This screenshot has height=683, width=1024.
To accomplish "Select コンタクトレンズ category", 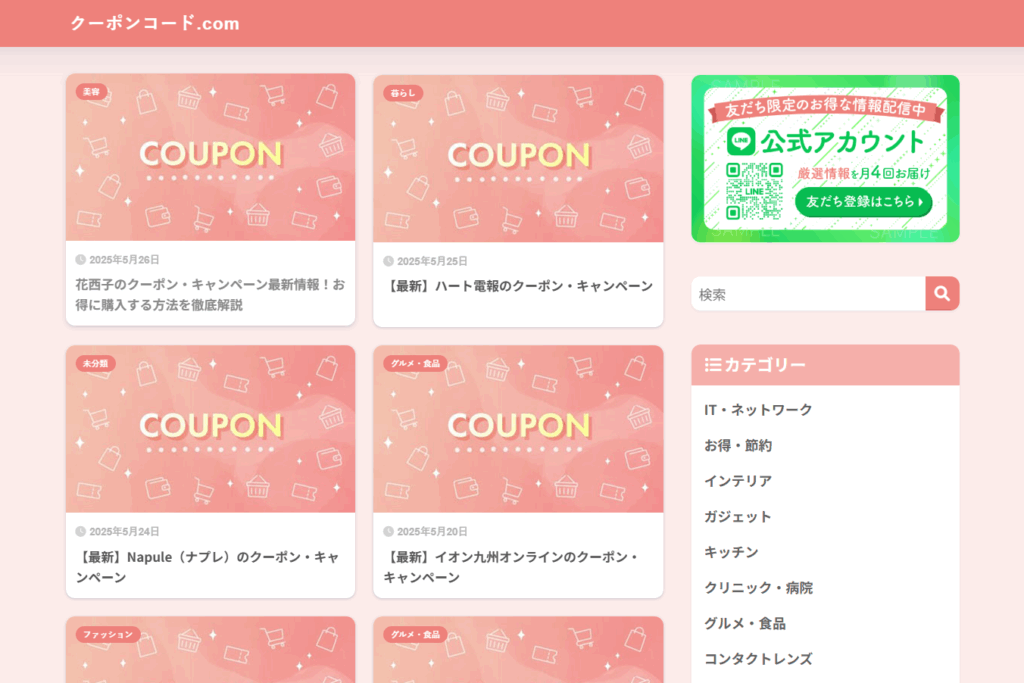I will tap(758, 659).
